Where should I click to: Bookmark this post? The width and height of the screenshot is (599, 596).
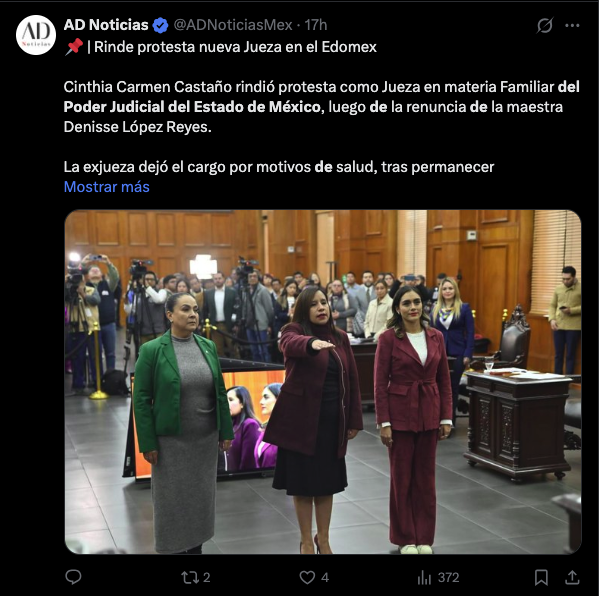point(541,577)
